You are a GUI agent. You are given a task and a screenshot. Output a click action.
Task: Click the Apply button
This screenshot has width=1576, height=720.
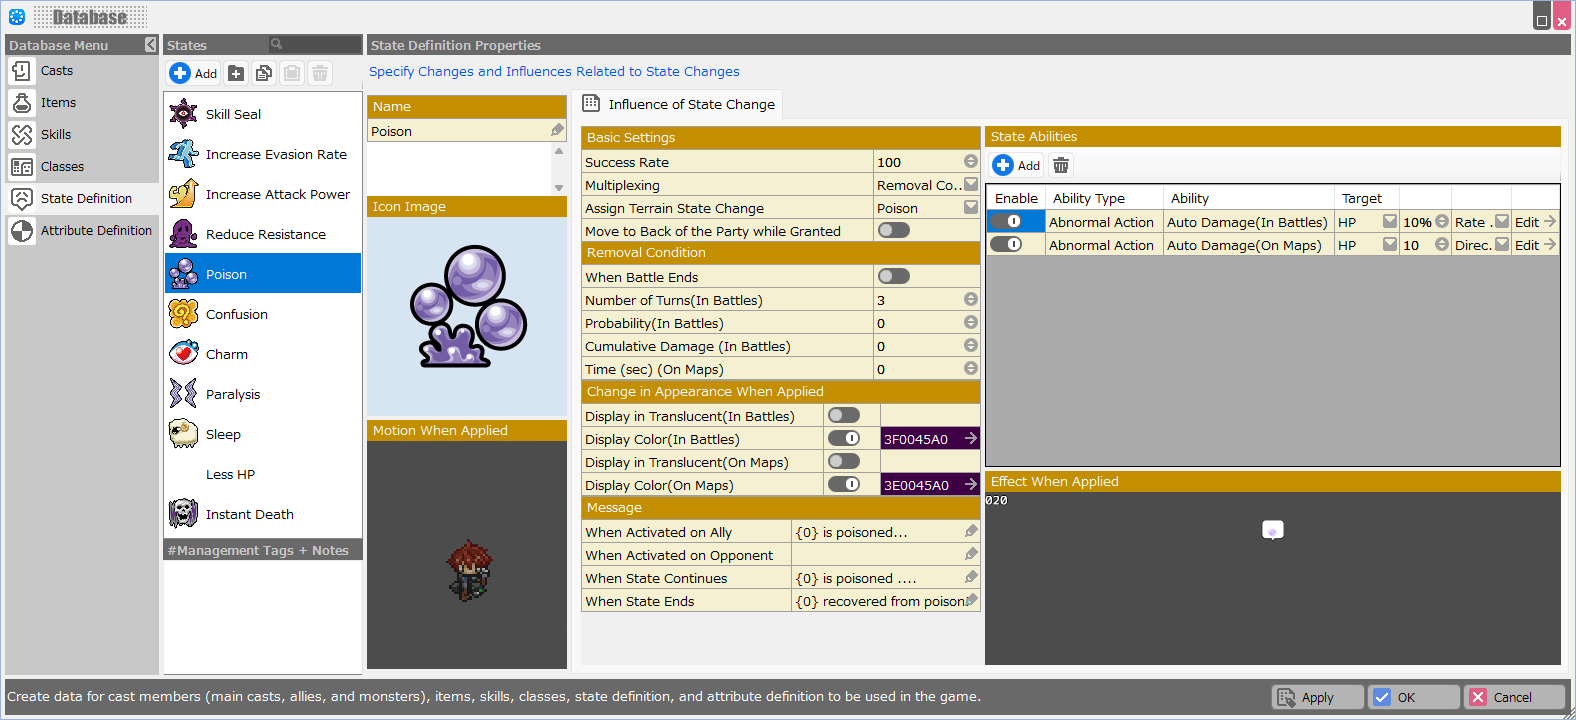(1316, 697)
